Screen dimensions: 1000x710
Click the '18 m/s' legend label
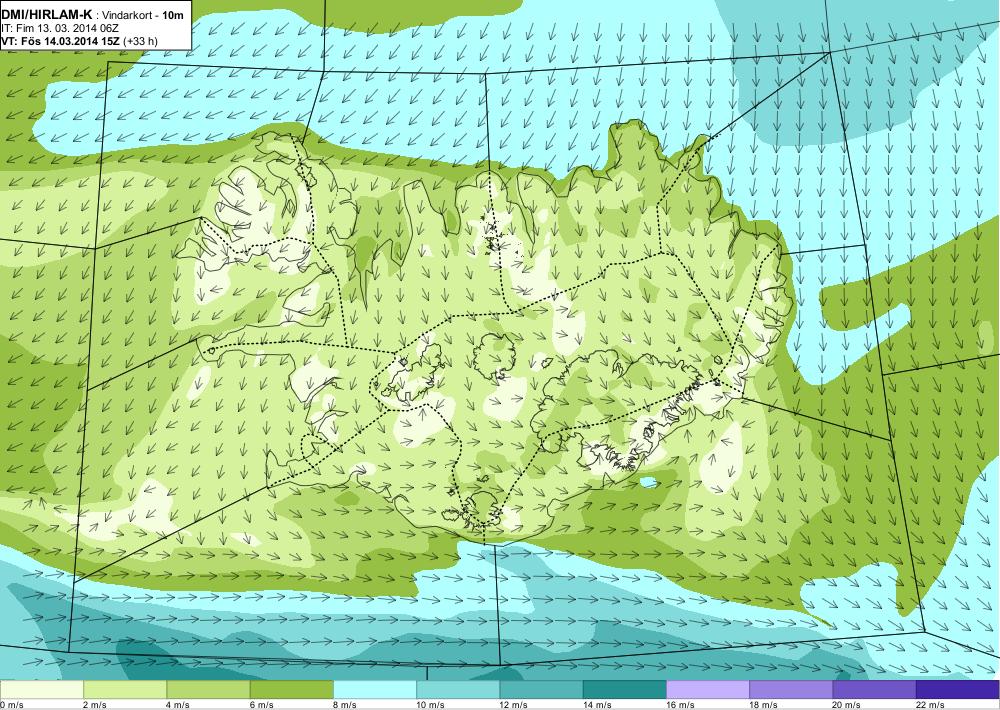click(763, 705)
